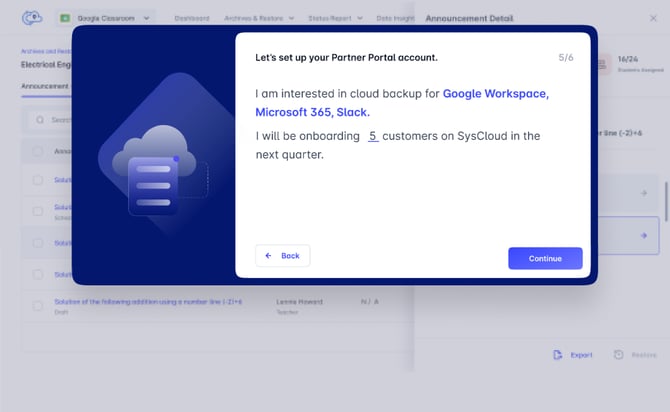Viewport: 670px width, 412px height.
Task: Click the Google Classroom icon in header
Action: 66,18
